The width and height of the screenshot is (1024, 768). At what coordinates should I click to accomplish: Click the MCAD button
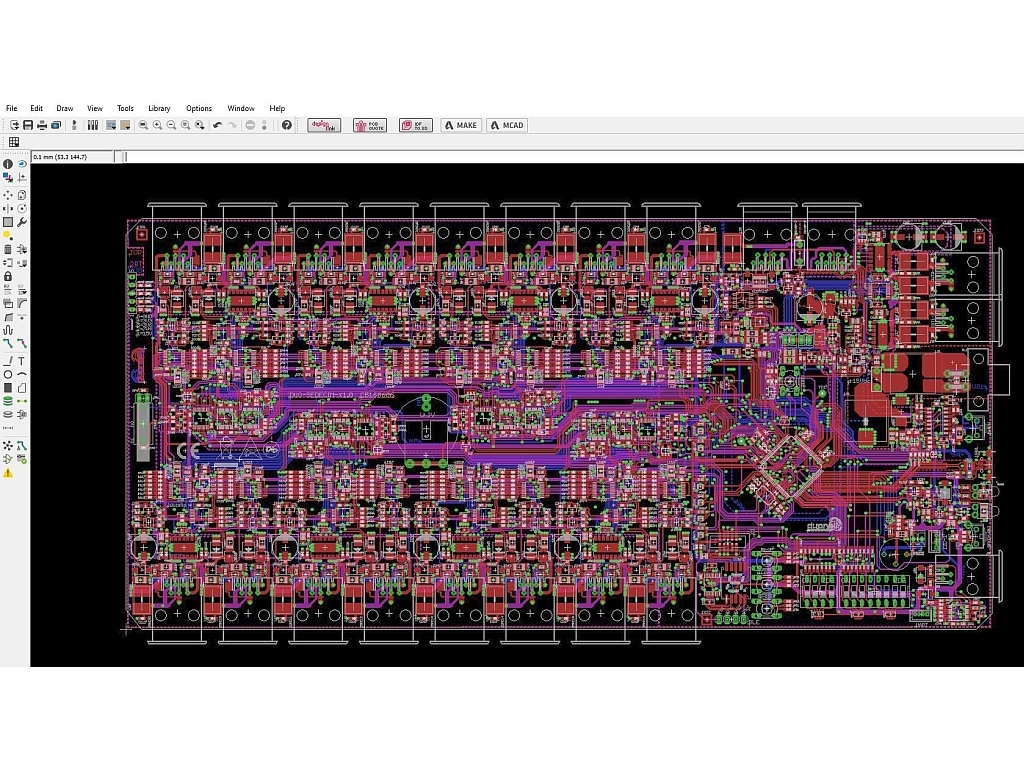click(x=507, y=125)
